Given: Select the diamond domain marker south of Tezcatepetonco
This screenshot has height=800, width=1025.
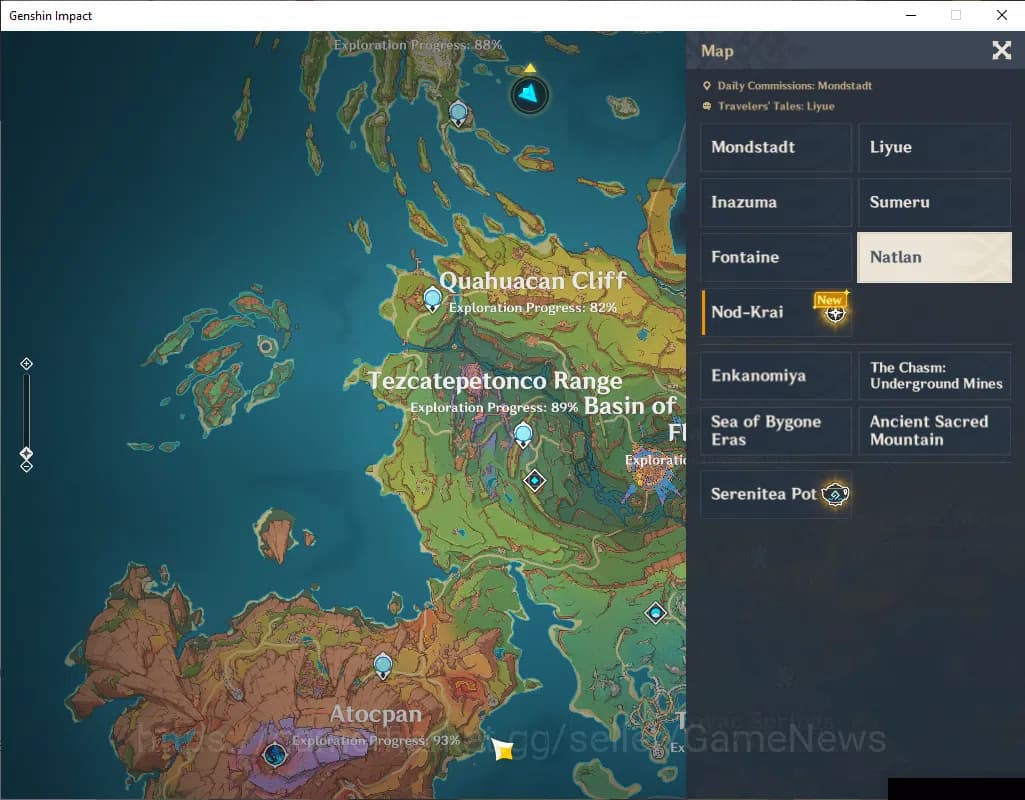Looking at the screenshot, I should [534, 481].
